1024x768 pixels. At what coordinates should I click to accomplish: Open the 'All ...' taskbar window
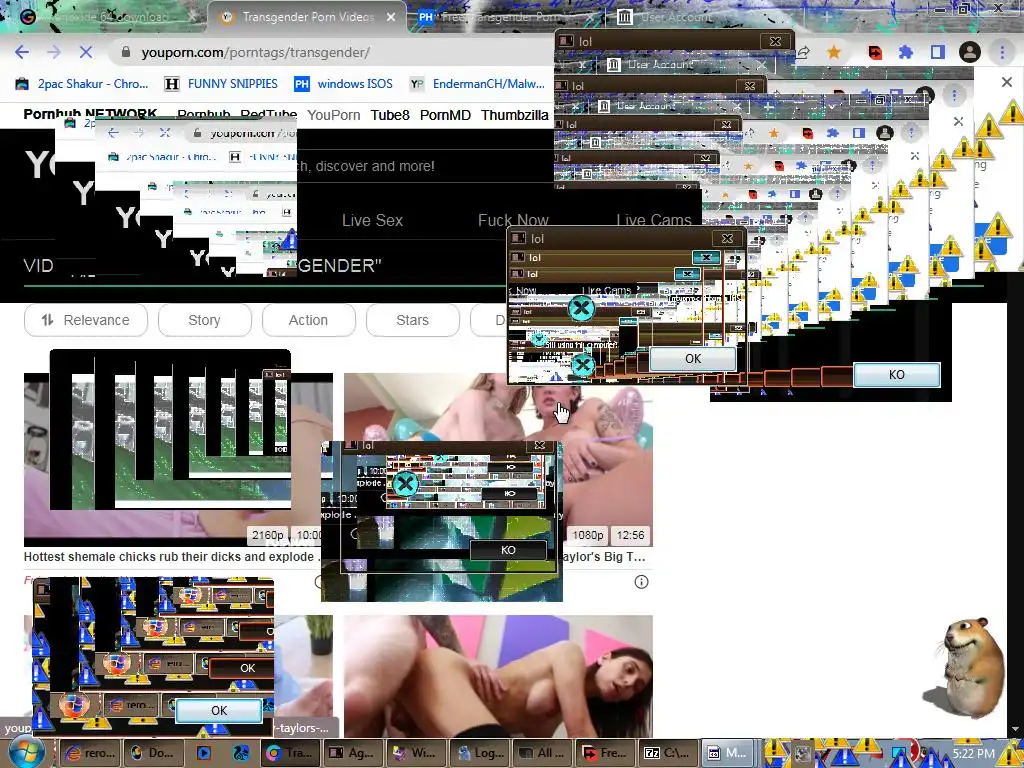541,753
